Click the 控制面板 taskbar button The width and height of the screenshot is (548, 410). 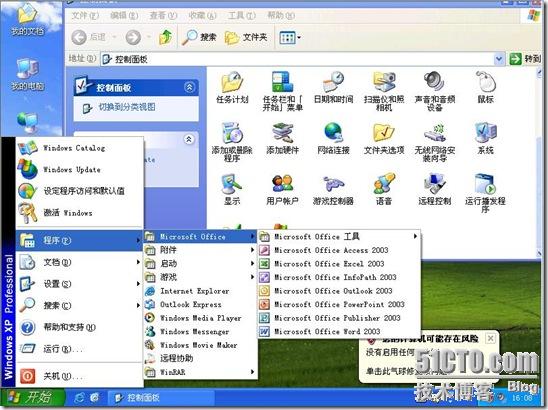[161, 397]
